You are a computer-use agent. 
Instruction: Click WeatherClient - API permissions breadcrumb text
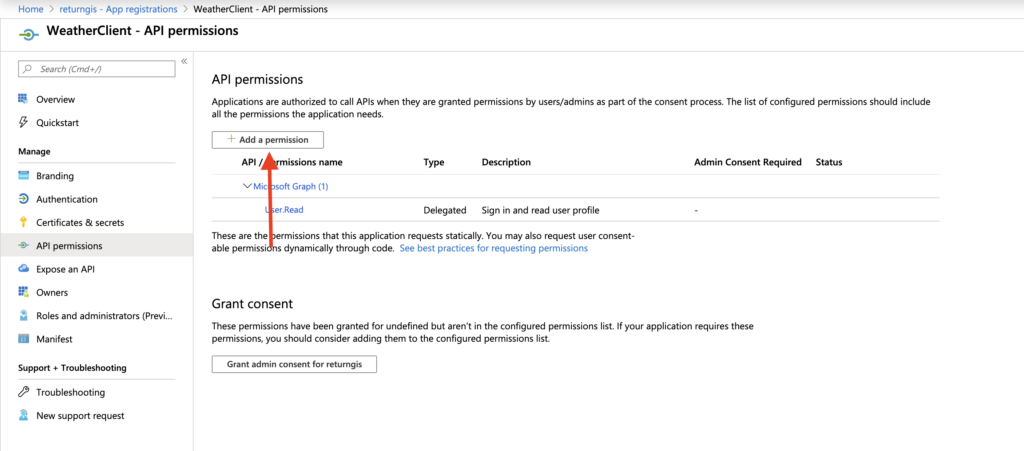[263, 9]
